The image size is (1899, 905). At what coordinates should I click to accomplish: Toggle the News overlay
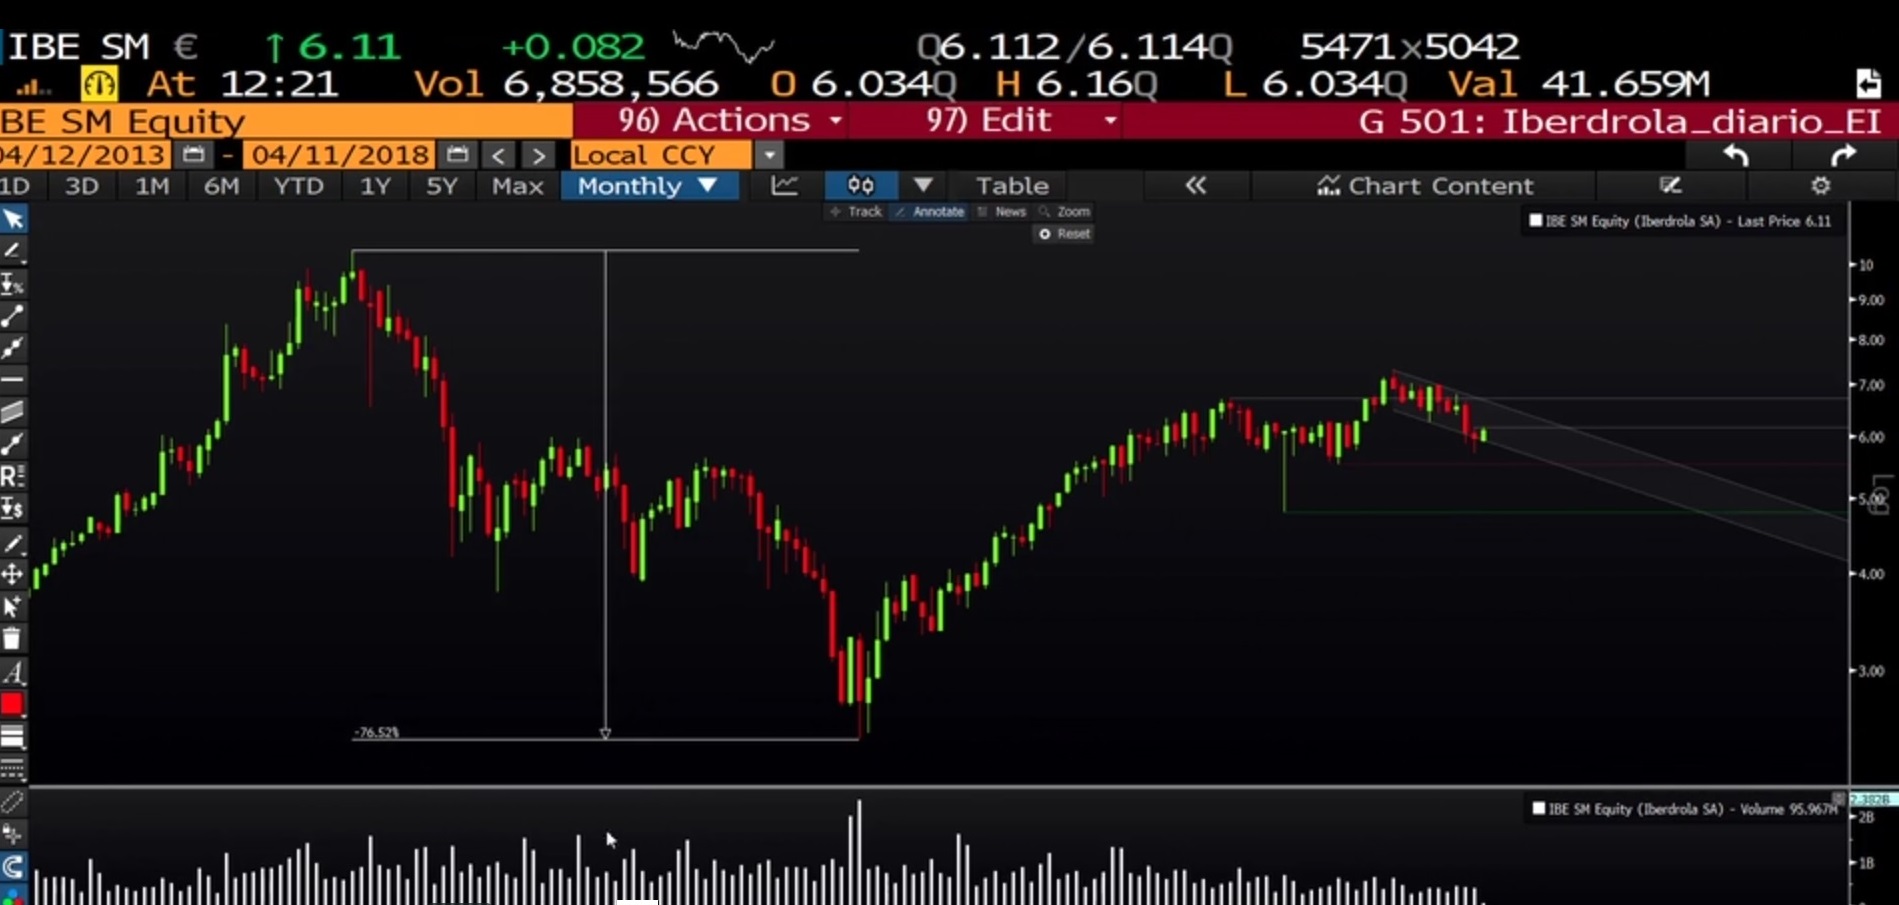(x=1001, y=212)
